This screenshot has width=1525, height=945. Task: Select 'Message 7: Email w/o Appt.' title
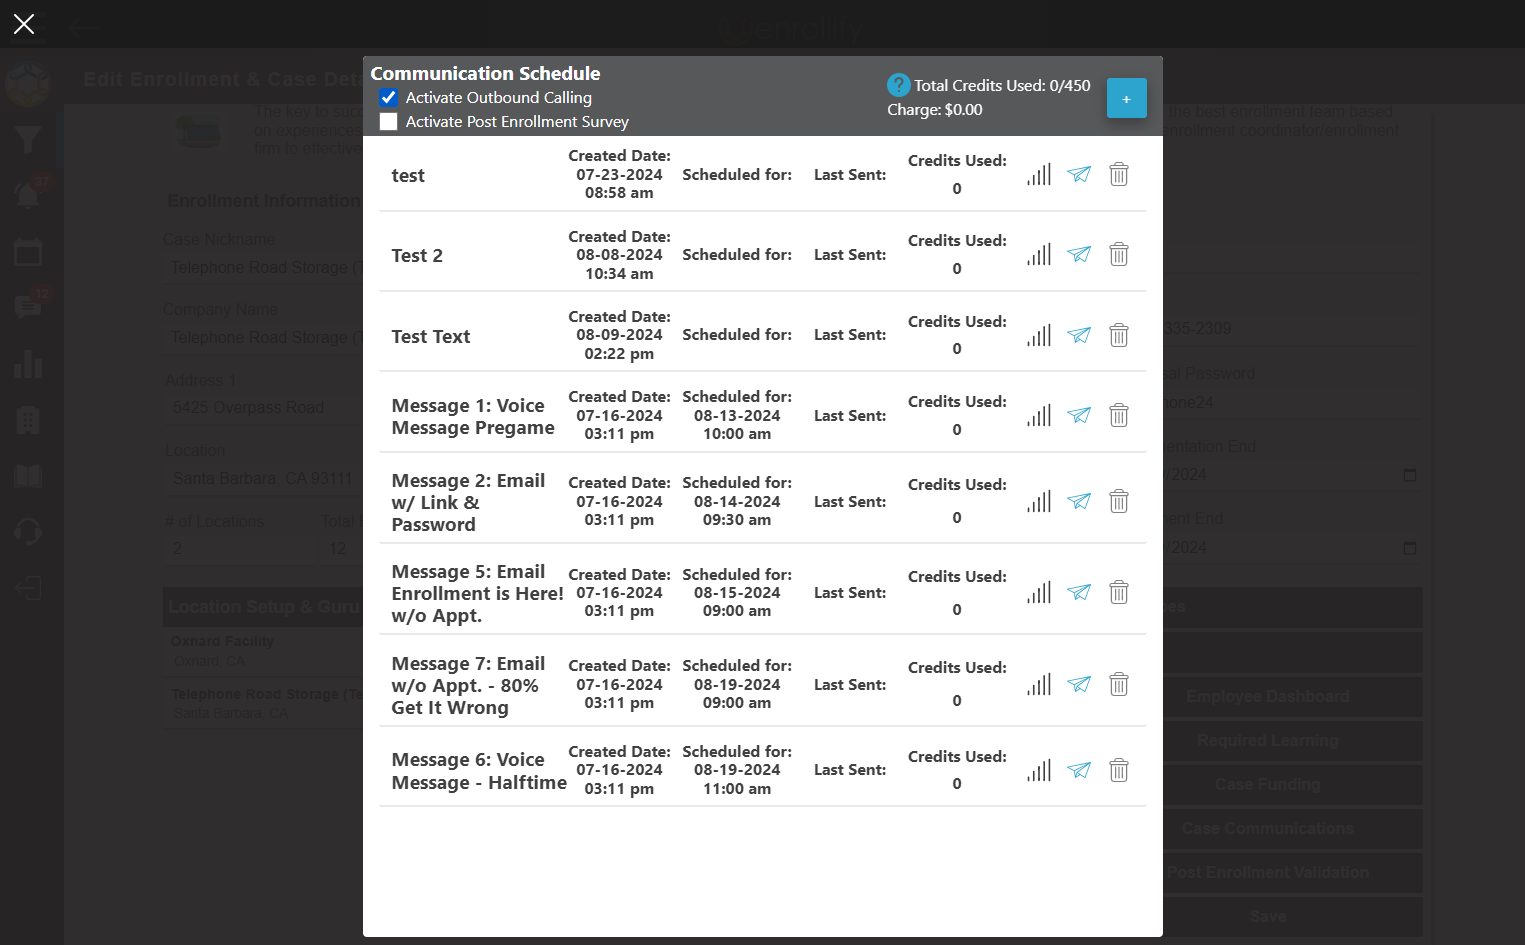468,686
